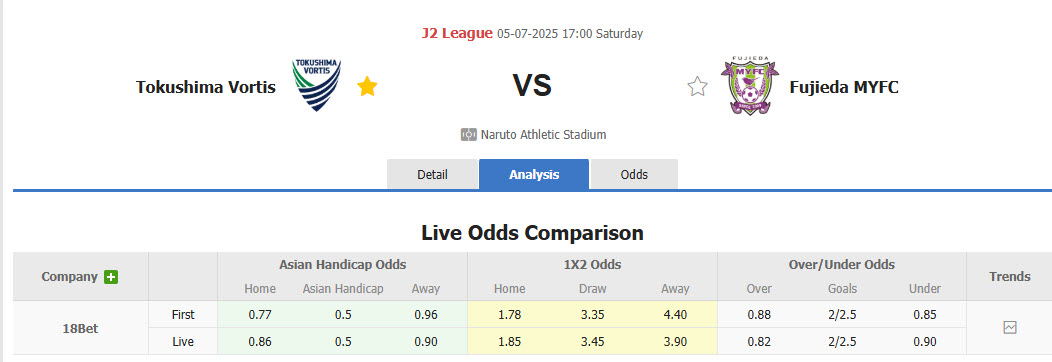Click the stadium icon beside Naruto Athletic Stadium
The width and height of the screenshot is (1052, 362).
468,135
